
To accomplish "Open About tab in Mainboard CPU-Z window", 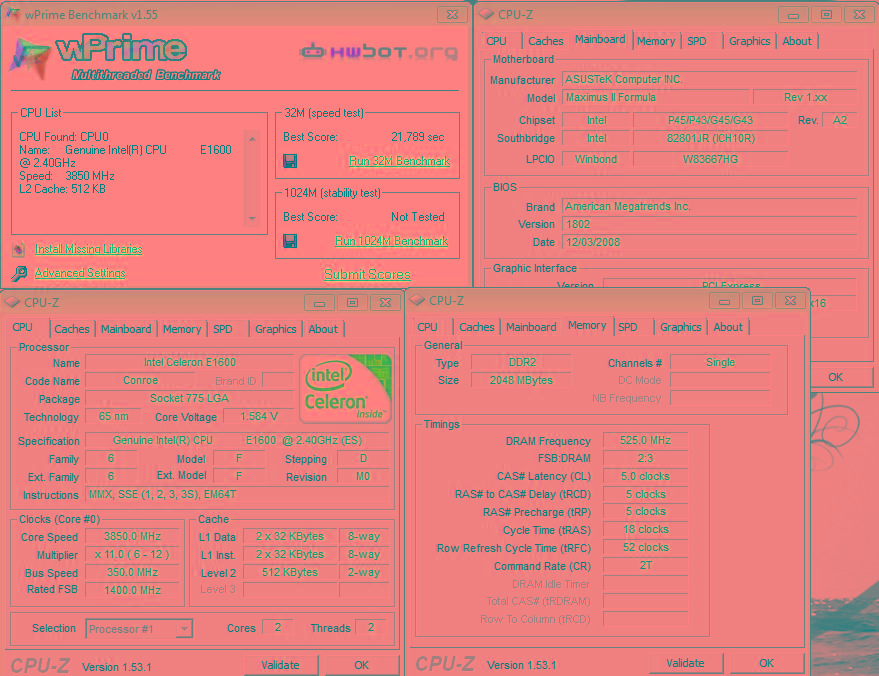I will pyautogui.click(x=797, y=41).
